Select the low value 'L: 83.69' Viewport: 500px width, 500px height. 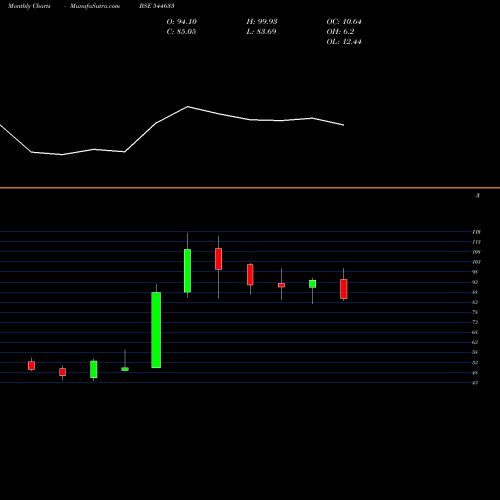(x=261, y=32)
